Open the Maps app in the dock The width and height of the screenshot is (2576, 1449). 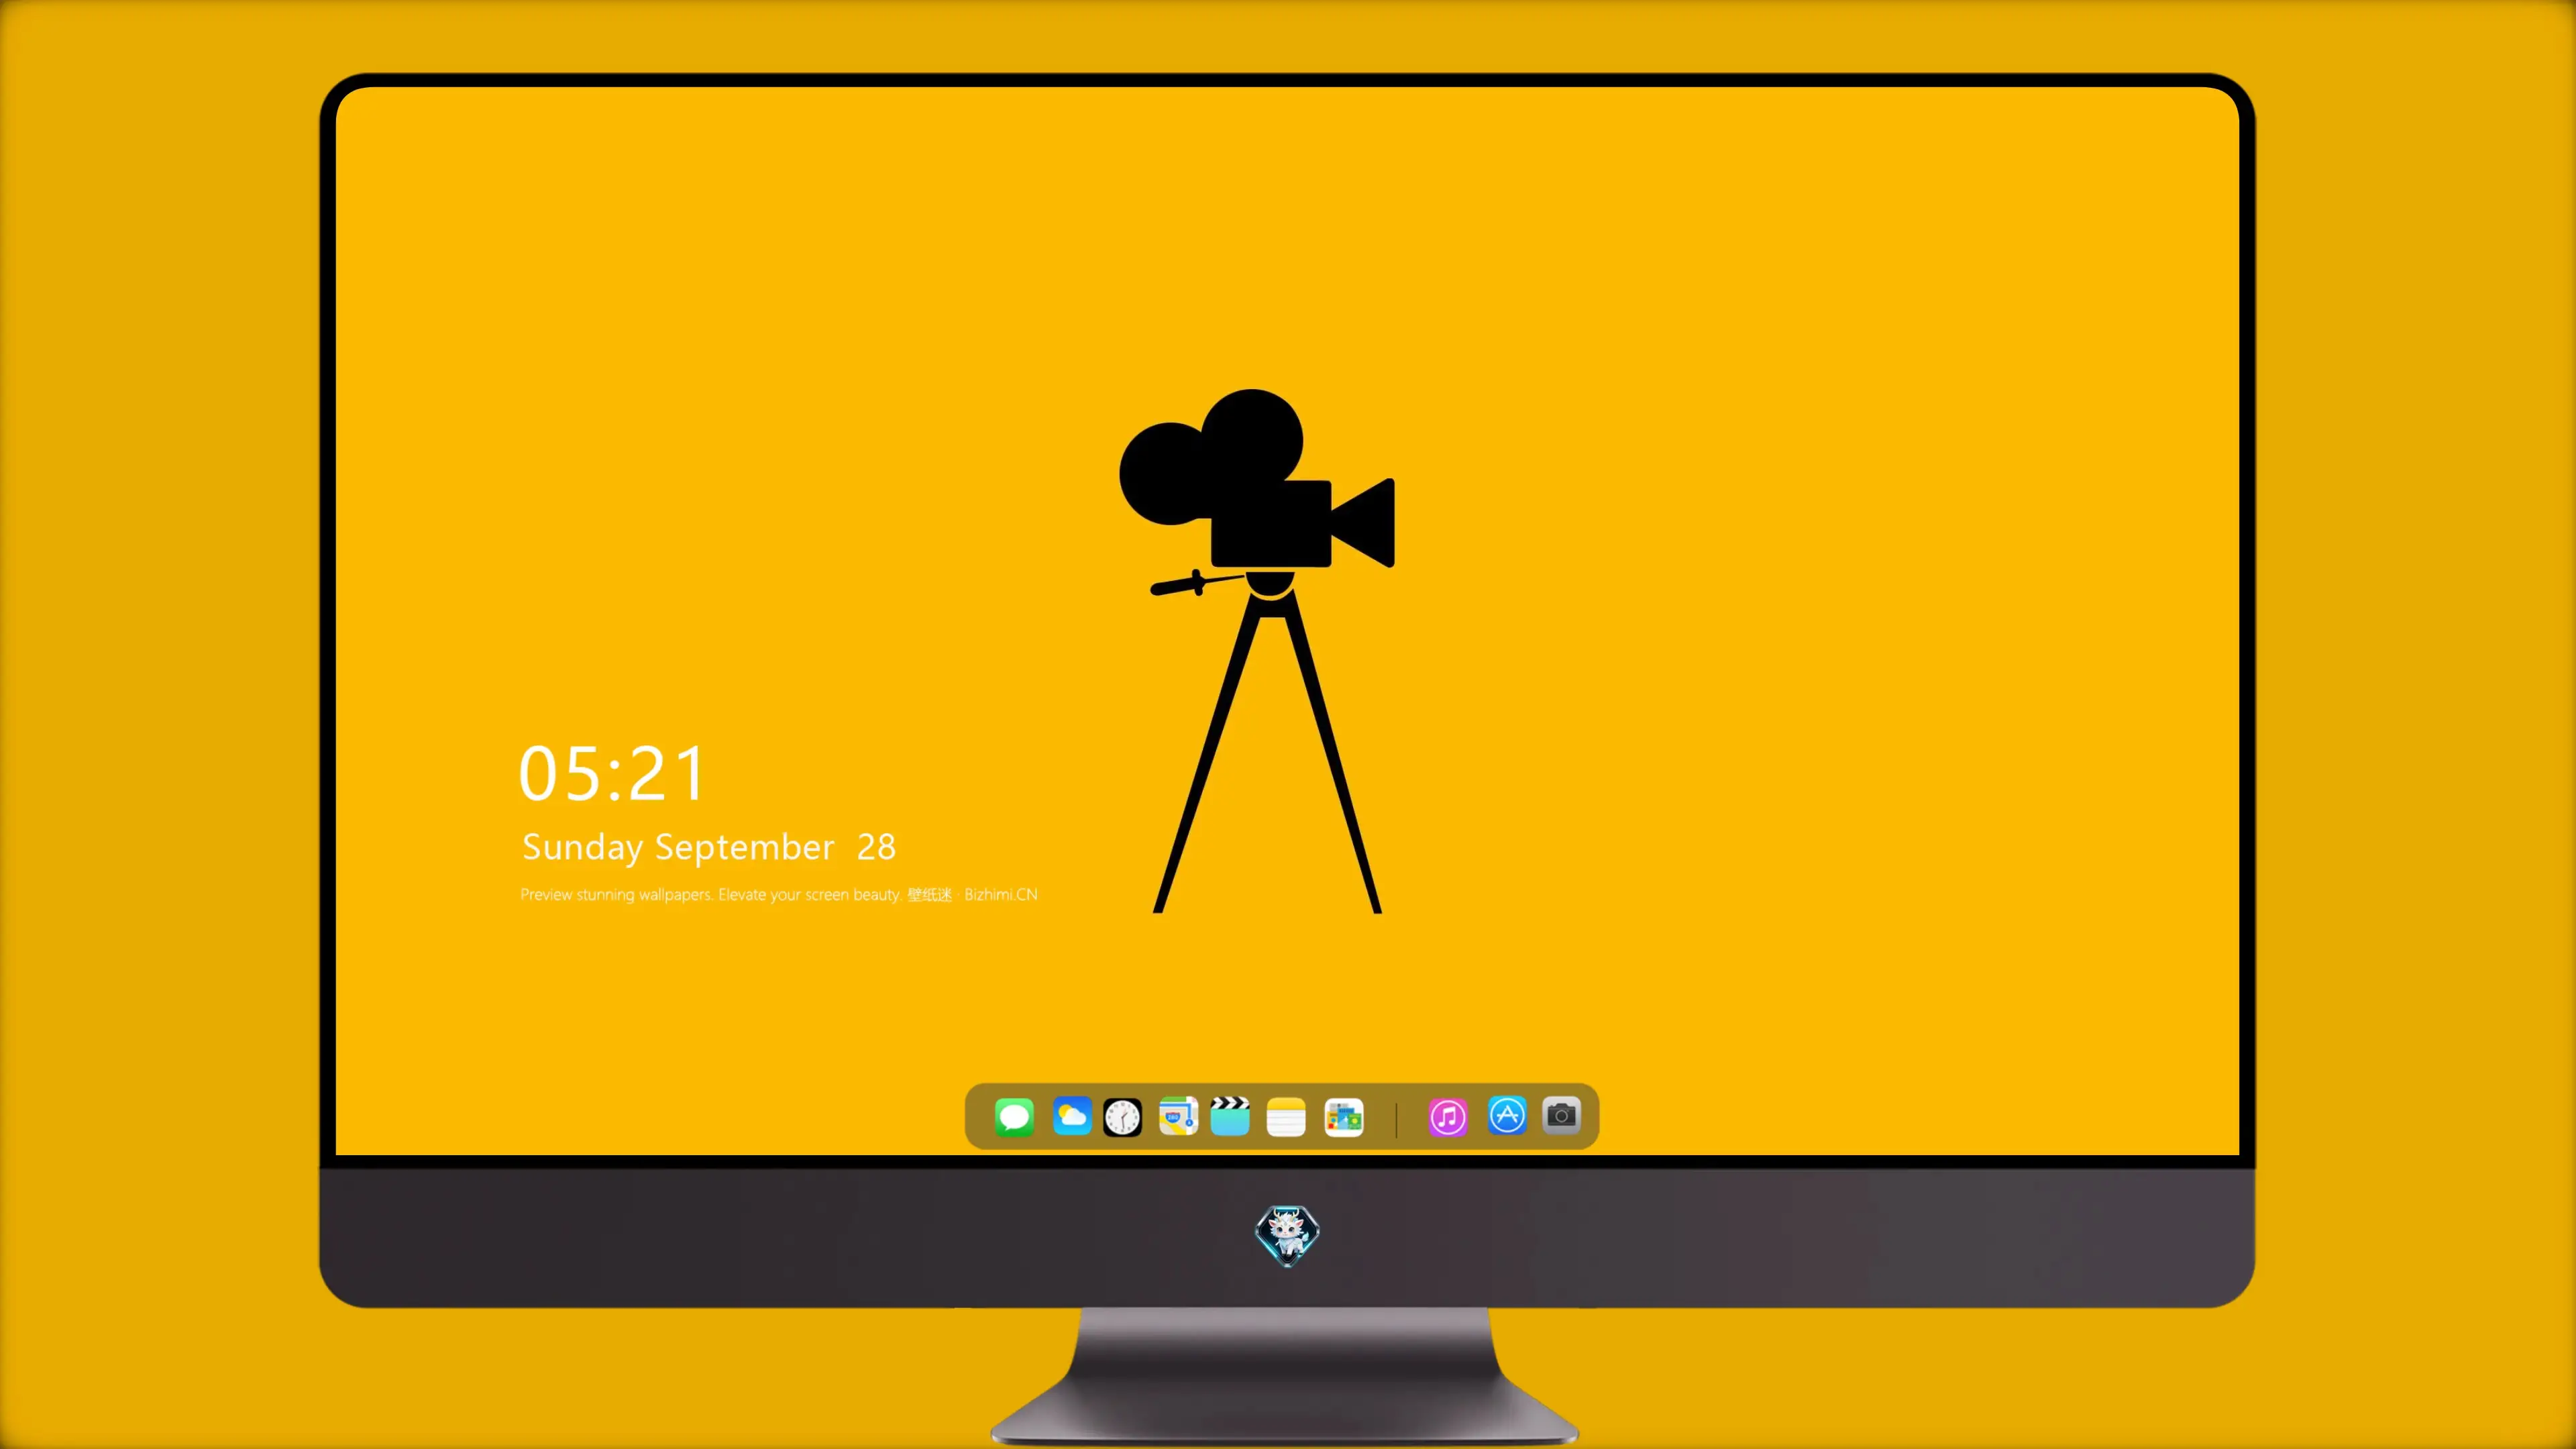(x=1178, y=1116)
